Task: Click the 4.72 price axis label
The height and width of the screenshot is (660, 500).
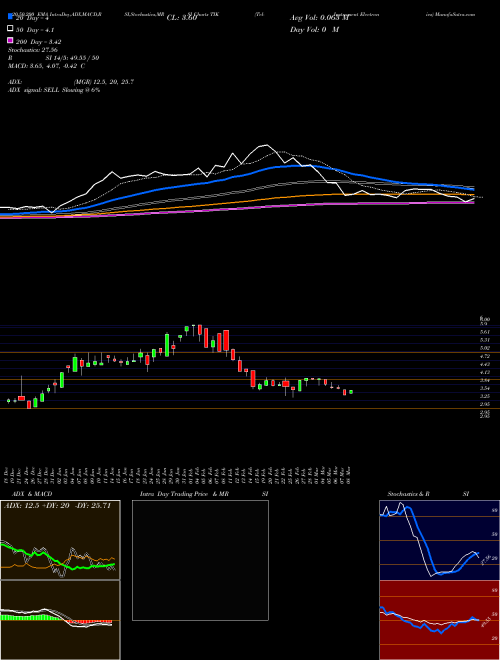Action: click(484, 356)
